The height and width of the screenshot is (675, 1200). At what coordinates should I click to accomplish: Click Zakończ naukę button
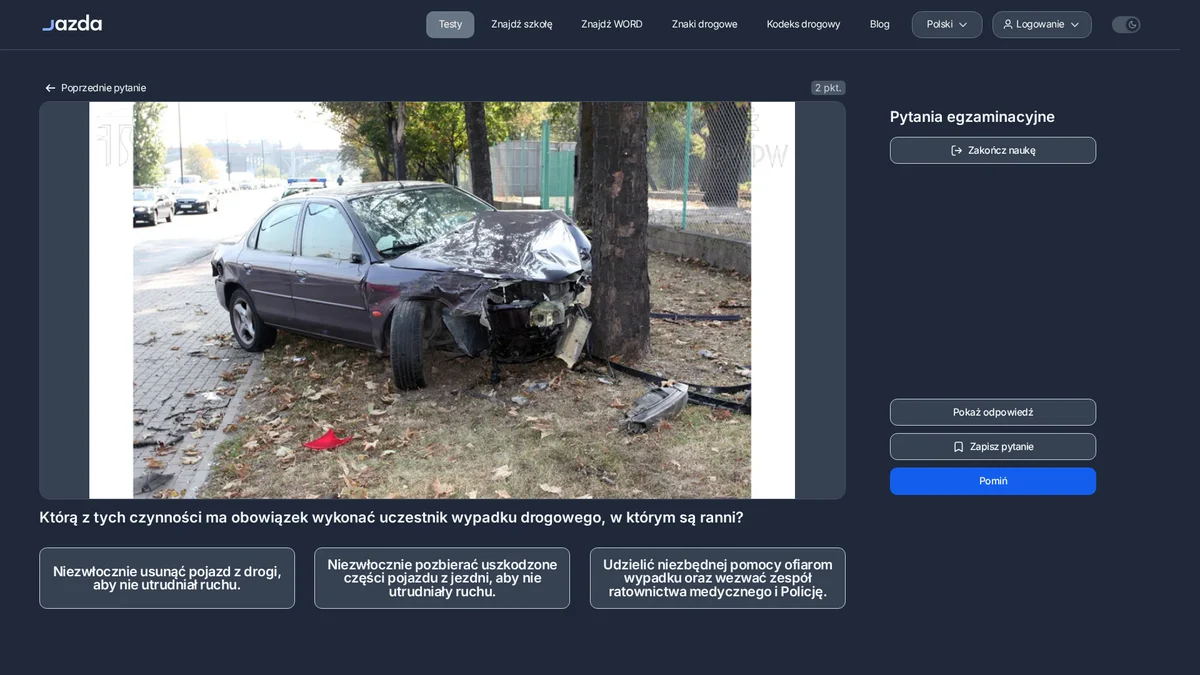click(993, 150)
